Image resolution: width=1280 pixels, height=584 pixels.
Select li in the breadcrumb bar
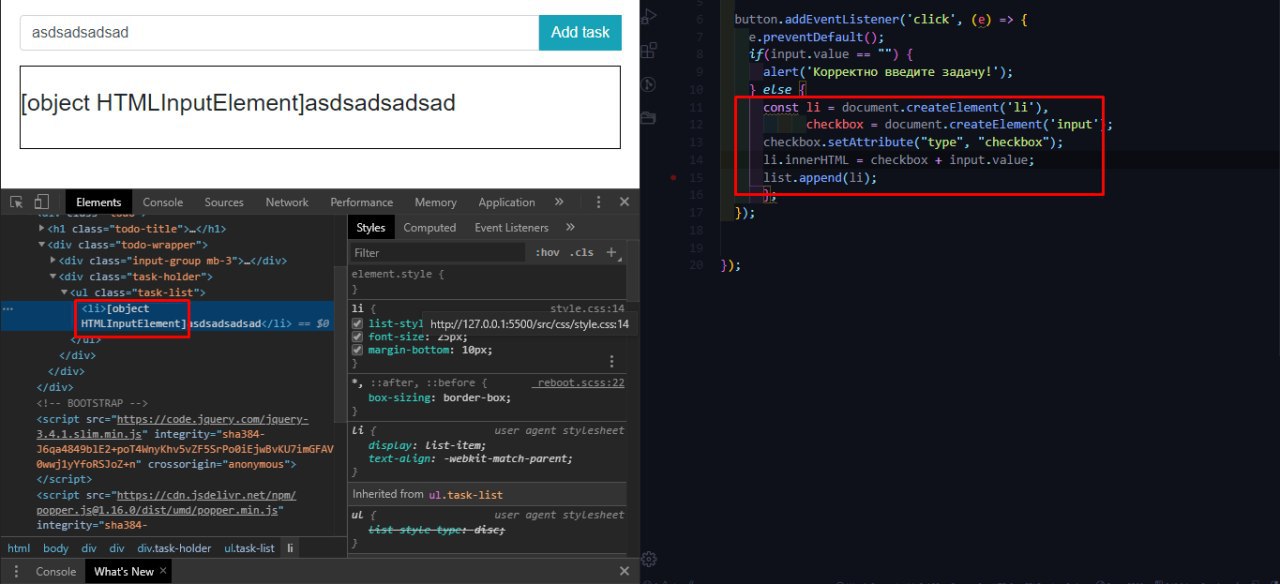tap(290, 548)
